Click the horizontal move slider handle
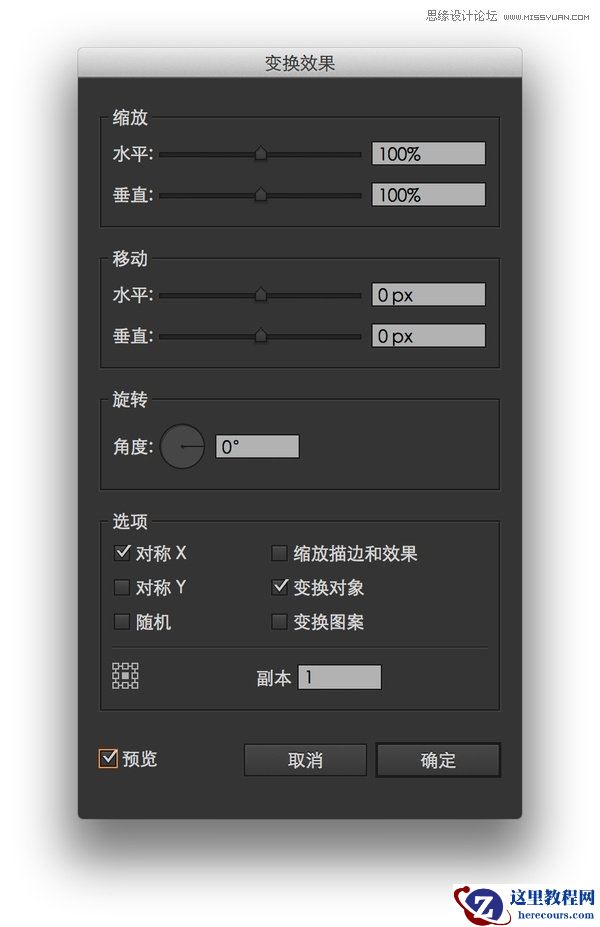Viewport: 600px width, 927px height. (261, 294)
